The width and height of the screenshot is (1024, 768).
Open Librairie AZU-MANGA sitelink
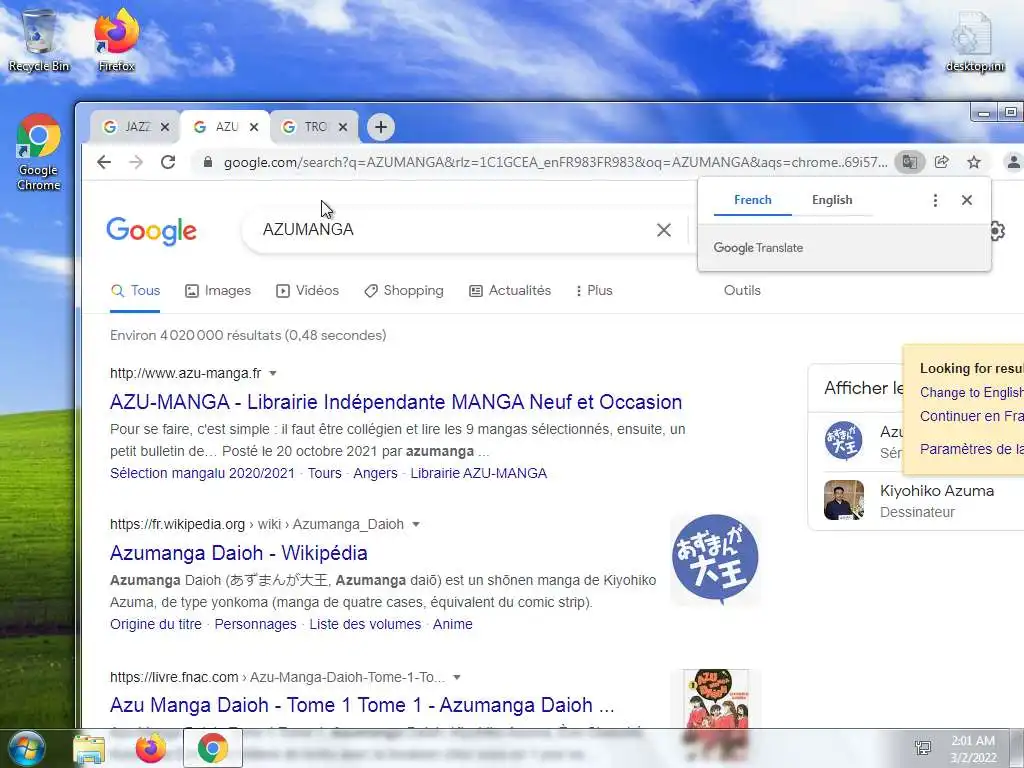[479, 473]
